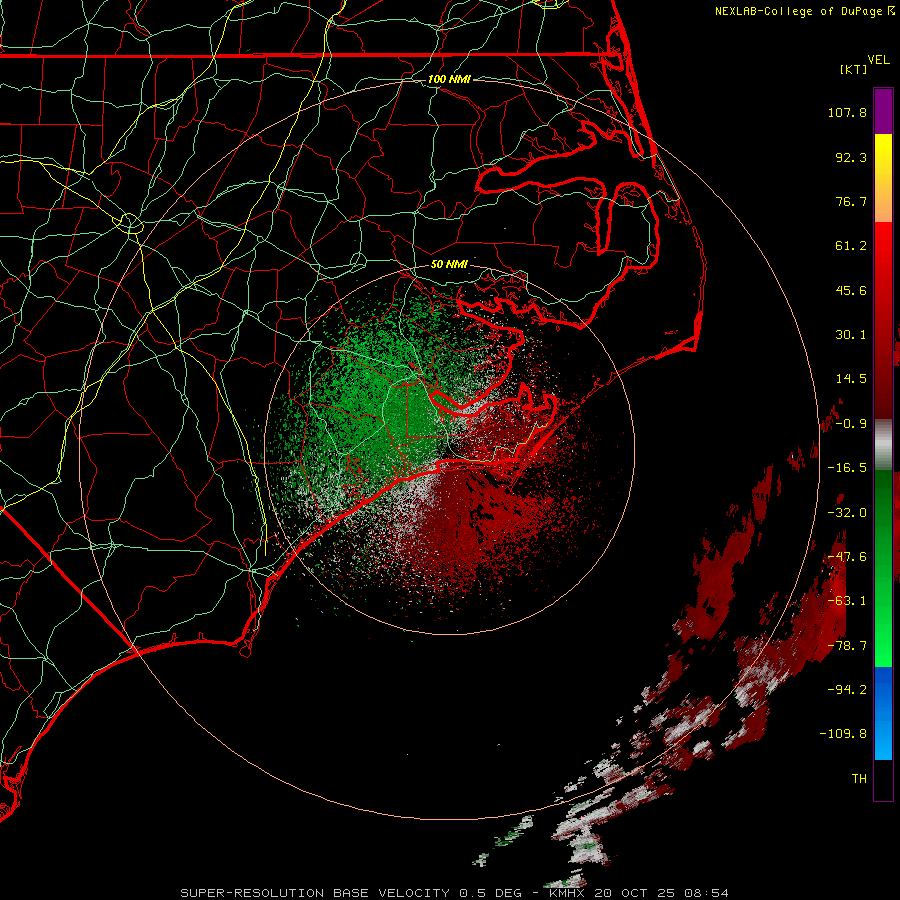The height and width of the screenshot is (900, 900).
Task: Select the 14.5 velocity scale value
Action: [x=851, y=379]
